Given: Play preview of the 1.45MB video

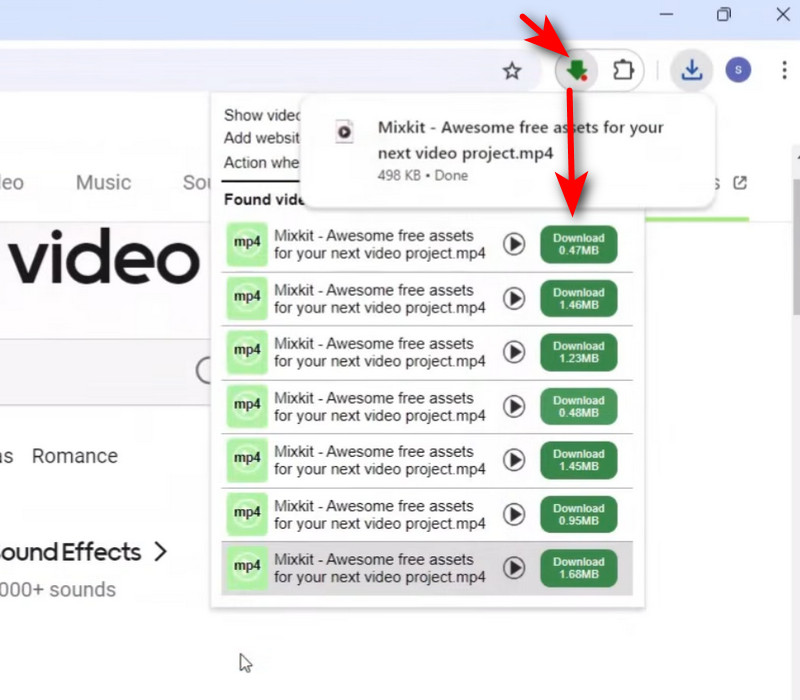Looking at the screenshot, I should [514, 460].
